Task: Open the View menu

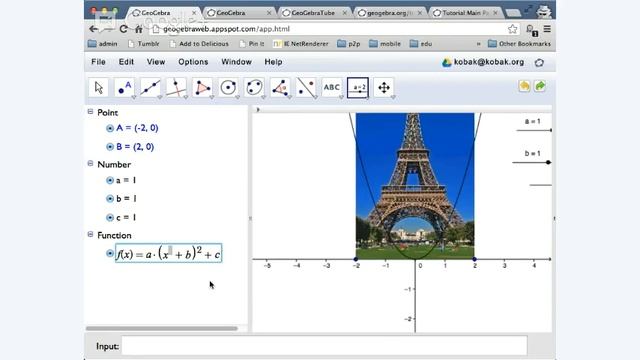Action: 156,62
